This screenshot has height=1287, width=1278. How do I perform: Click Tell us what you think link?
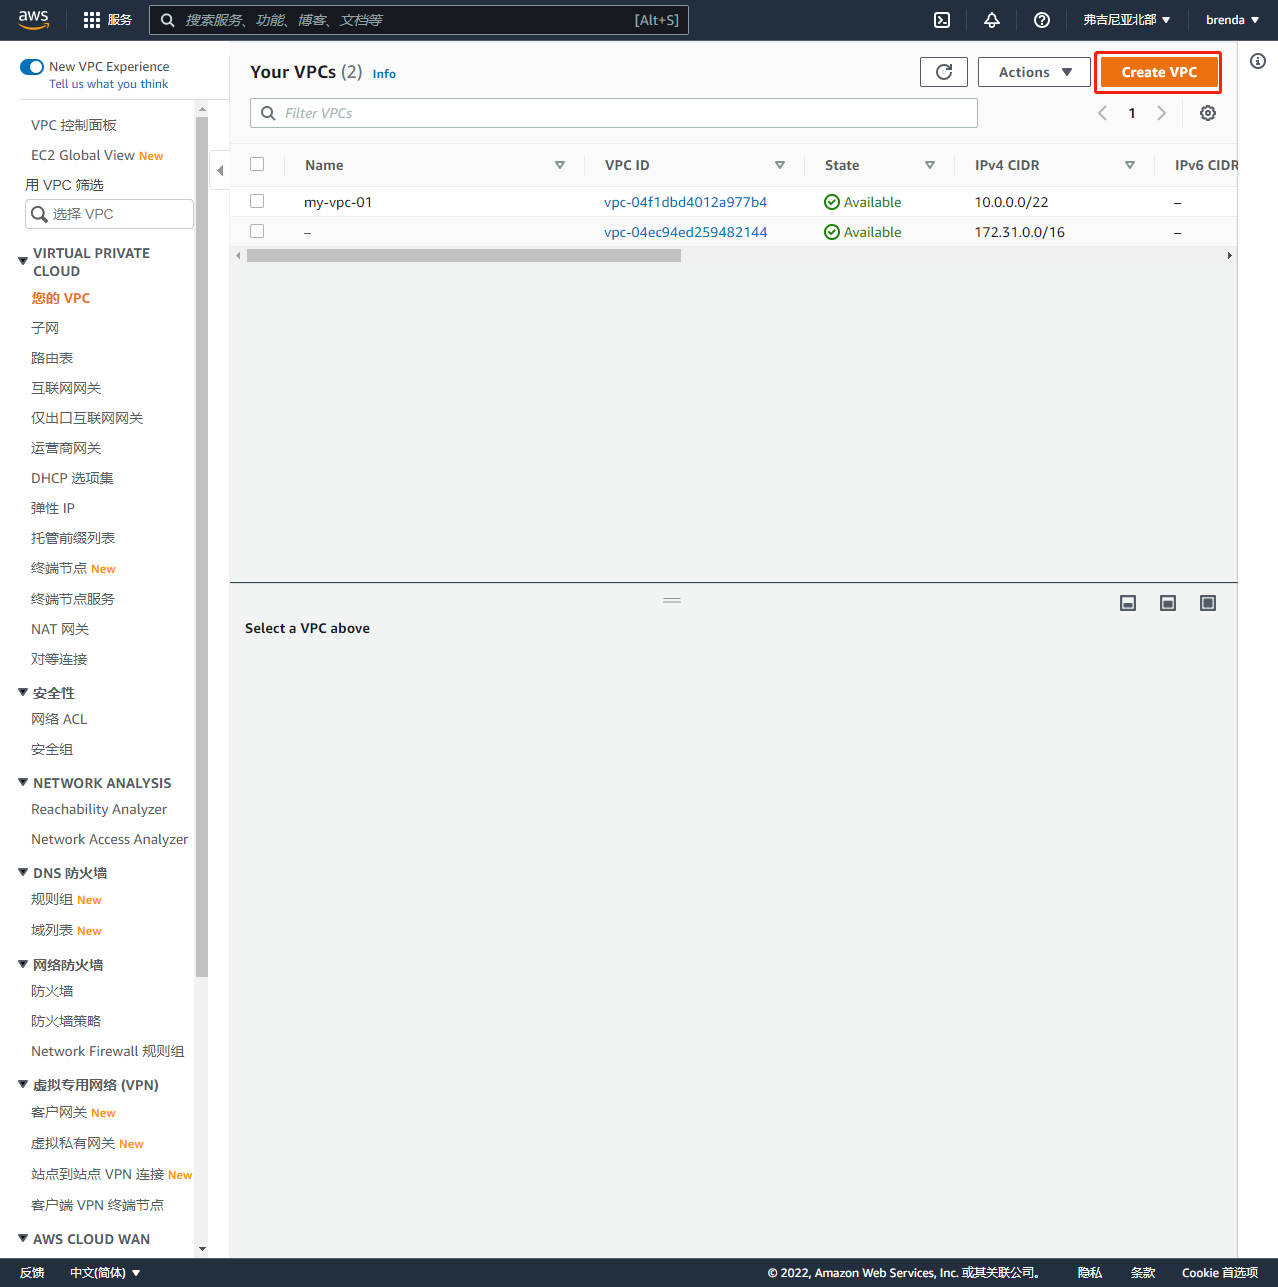tap(108, 84)
